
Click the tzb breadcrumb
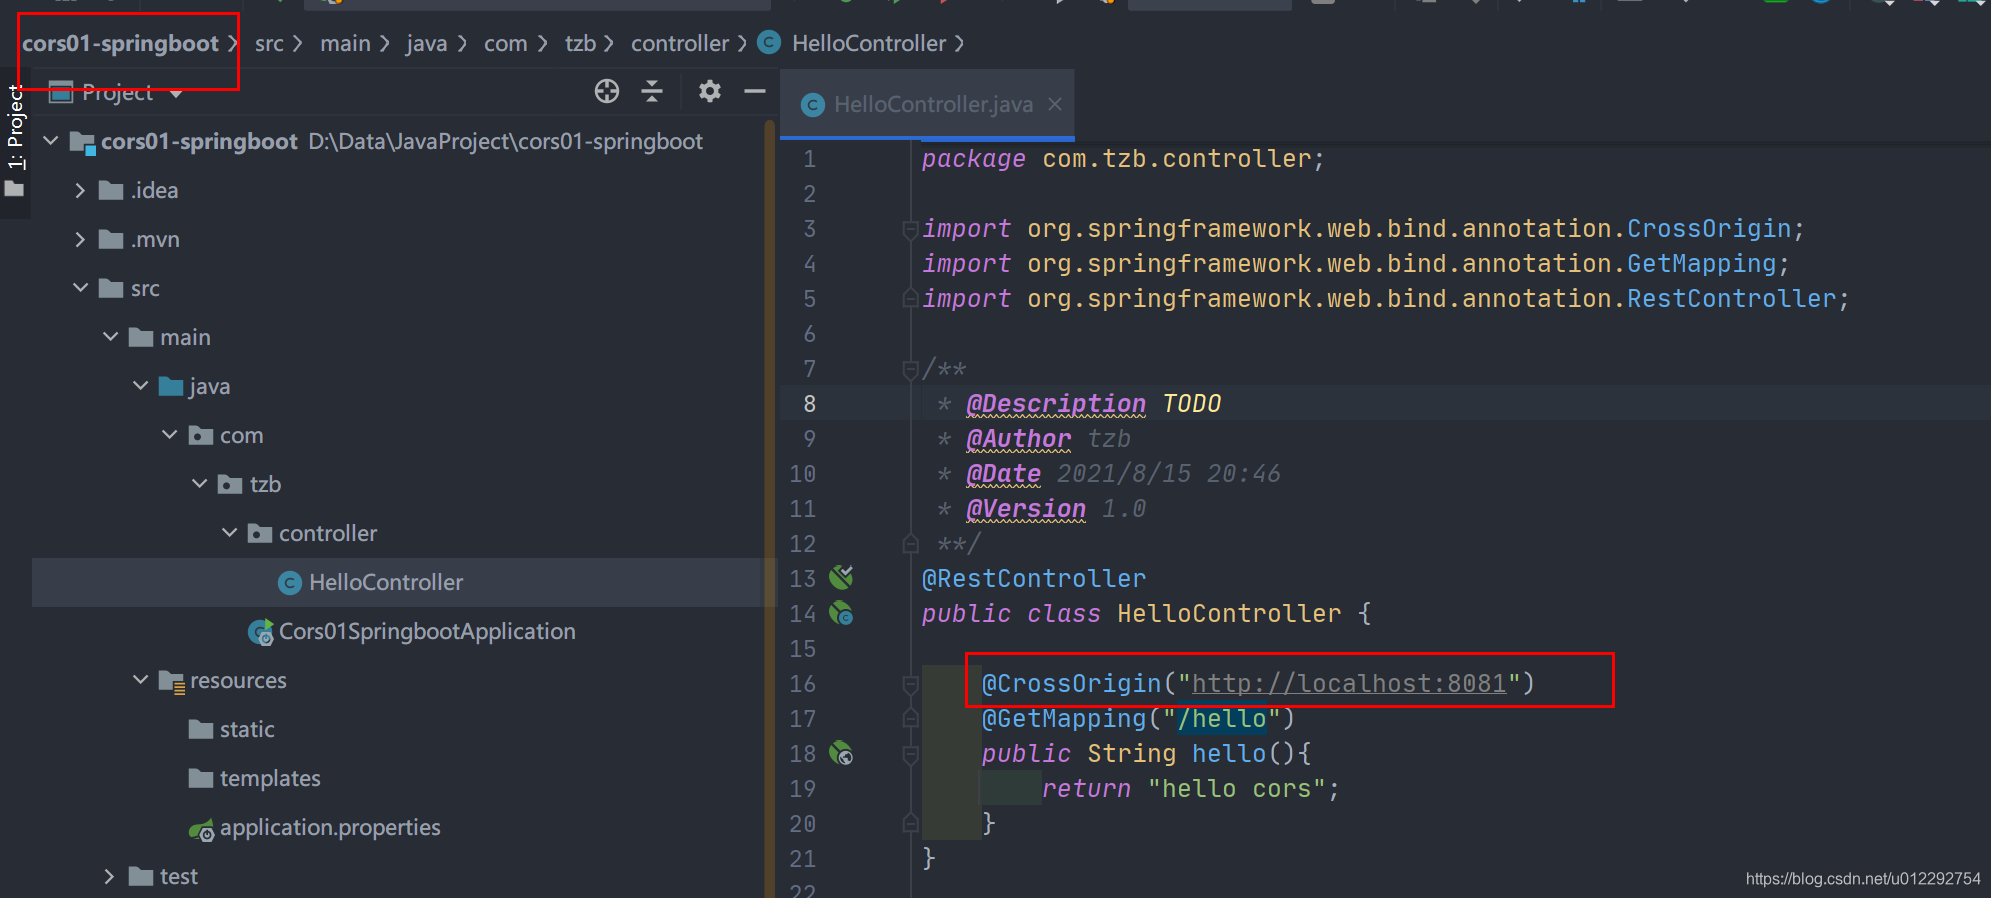coord(580,43)
